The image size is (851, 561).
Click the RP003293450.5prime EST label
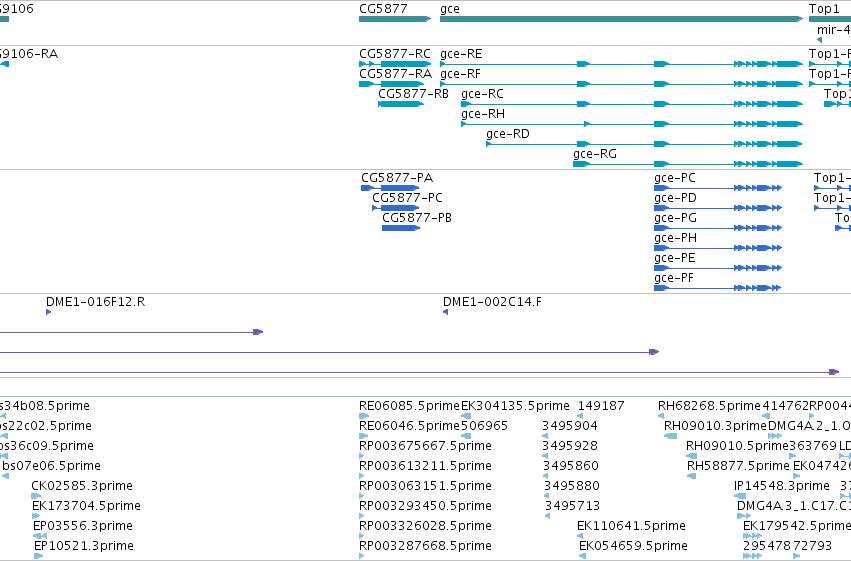[426, 506]
